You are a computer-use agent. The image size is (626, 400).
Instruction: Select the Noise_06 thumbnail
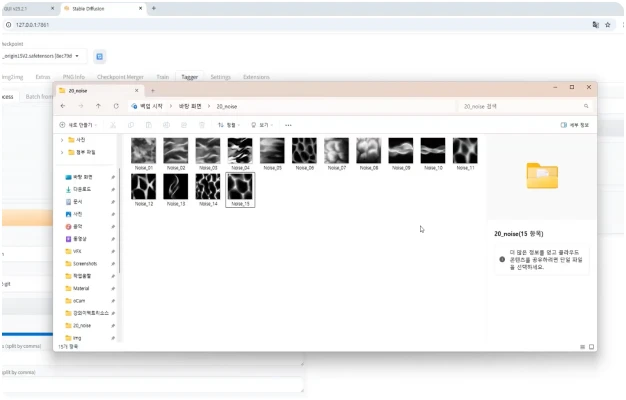click(304, 150)
